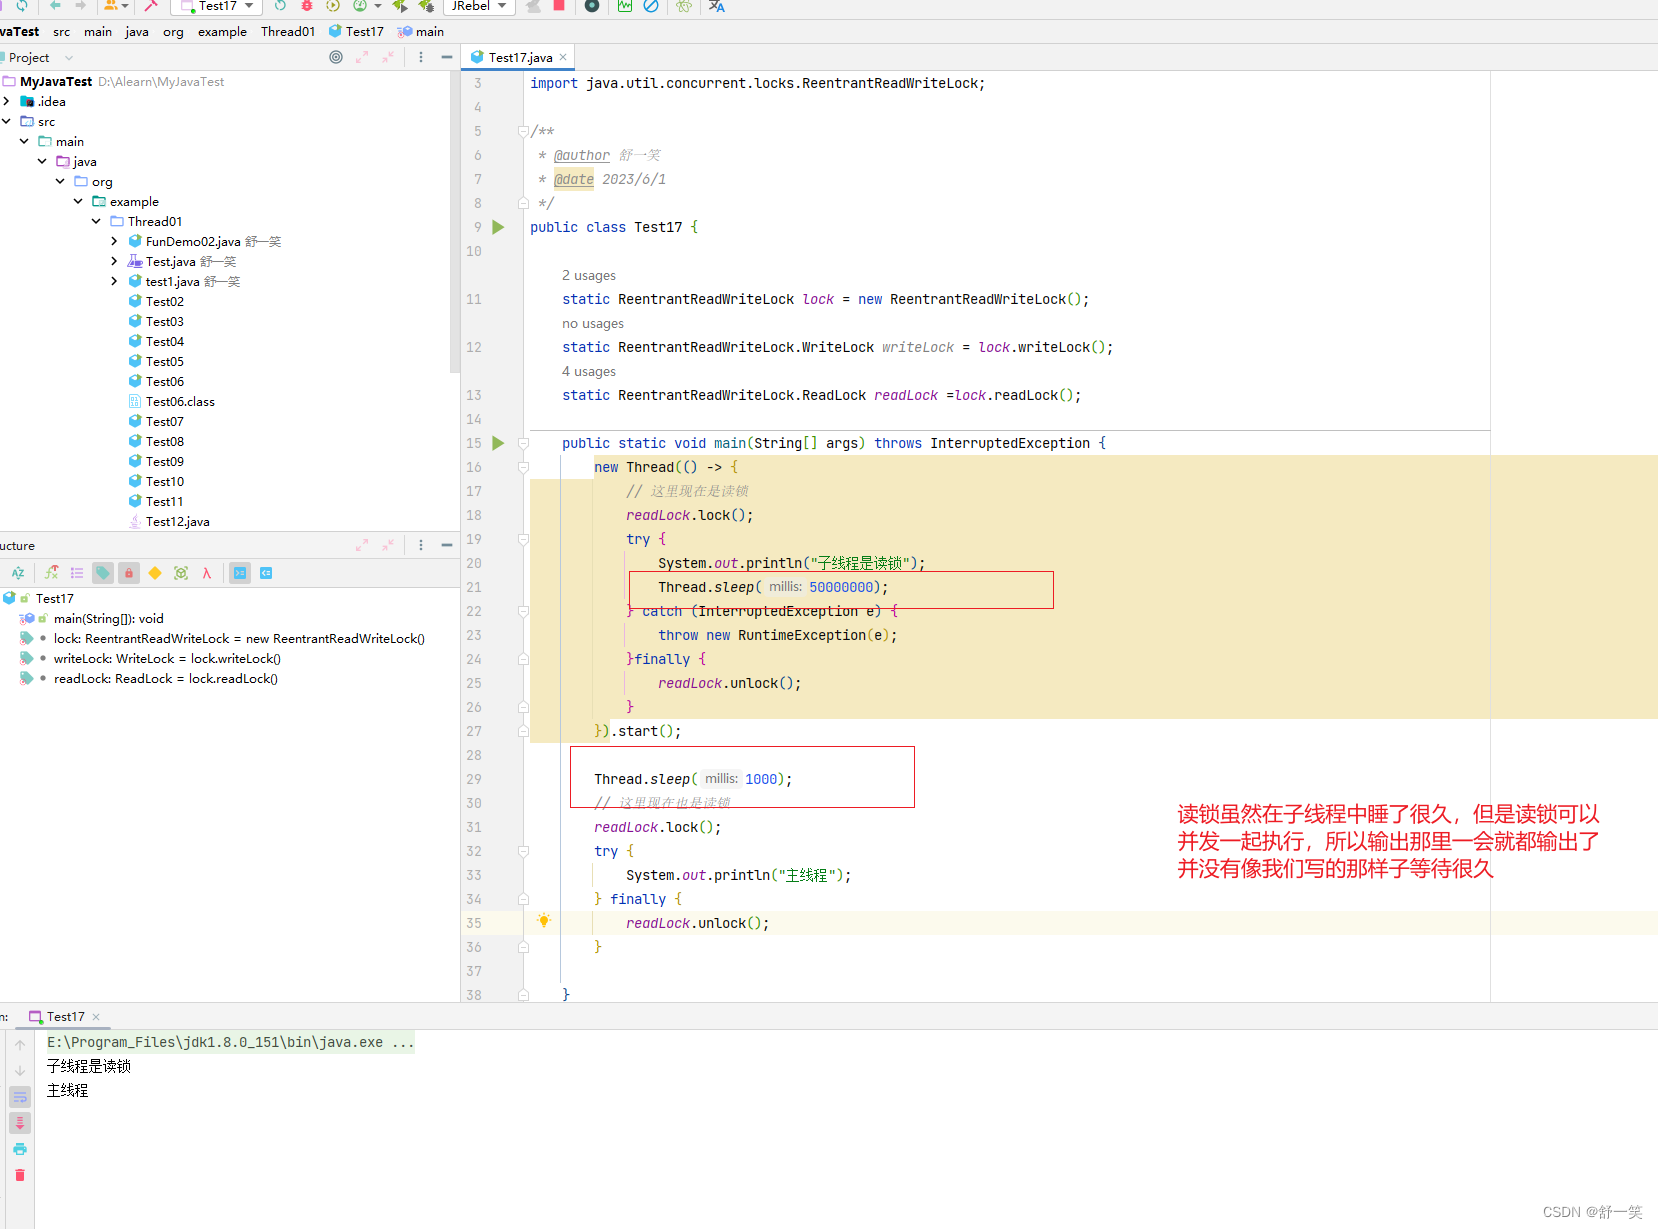This screenshot has height=1229, width=1658.
Task: Click the '4 usages' hint above readLock
Action: 589,372
